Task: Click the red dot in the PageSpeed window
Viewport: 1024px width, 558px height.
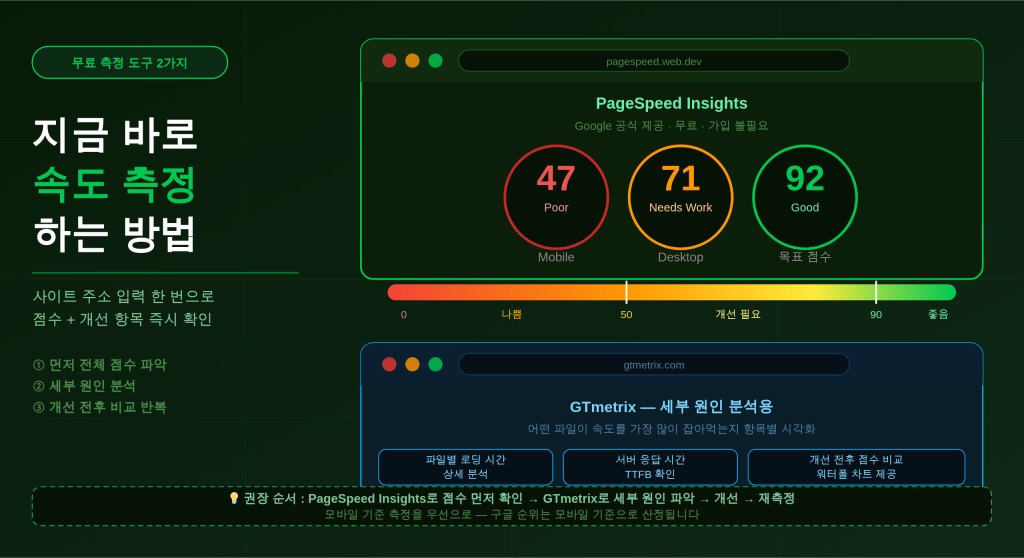Action: 389,61
